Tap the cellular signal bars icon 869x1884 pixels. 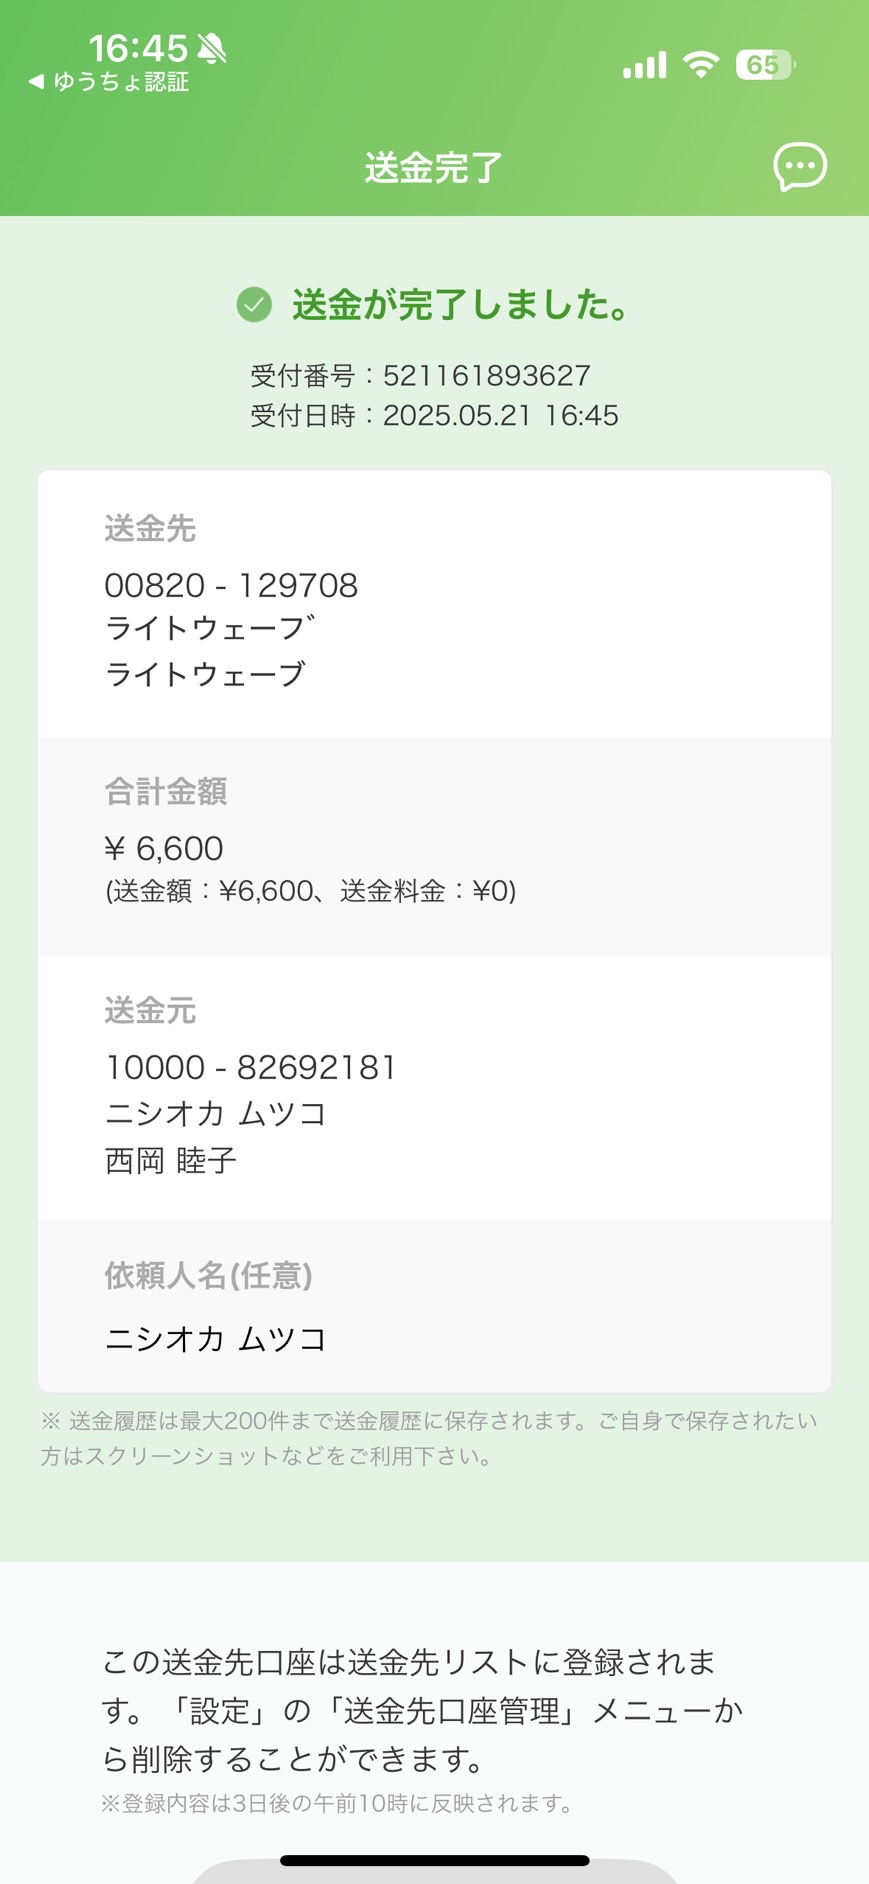pyautogui.click(x=644, y=66)
